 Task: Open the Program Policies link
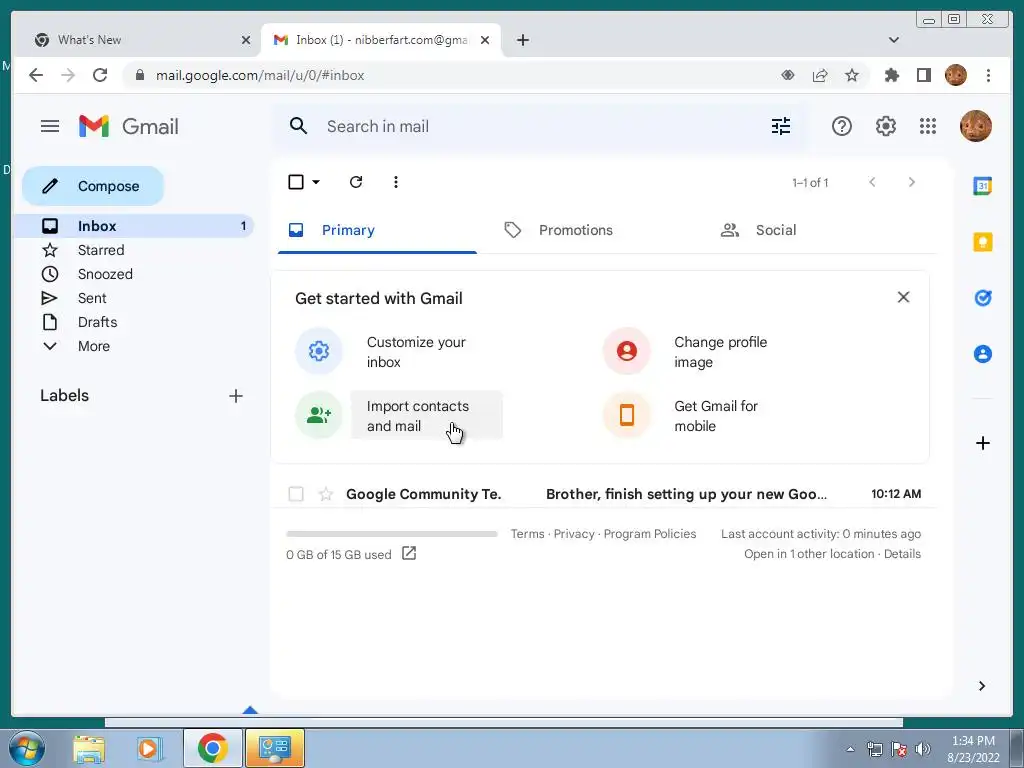650,534
